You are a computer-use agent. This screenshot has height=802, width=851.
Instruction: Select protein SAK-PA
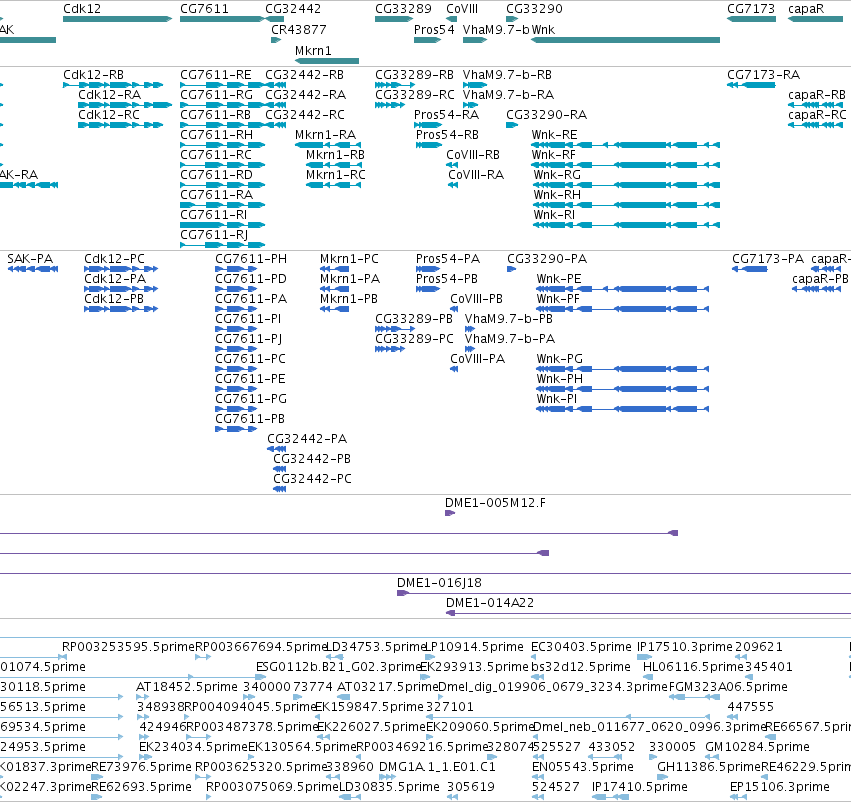coord(30,258)
